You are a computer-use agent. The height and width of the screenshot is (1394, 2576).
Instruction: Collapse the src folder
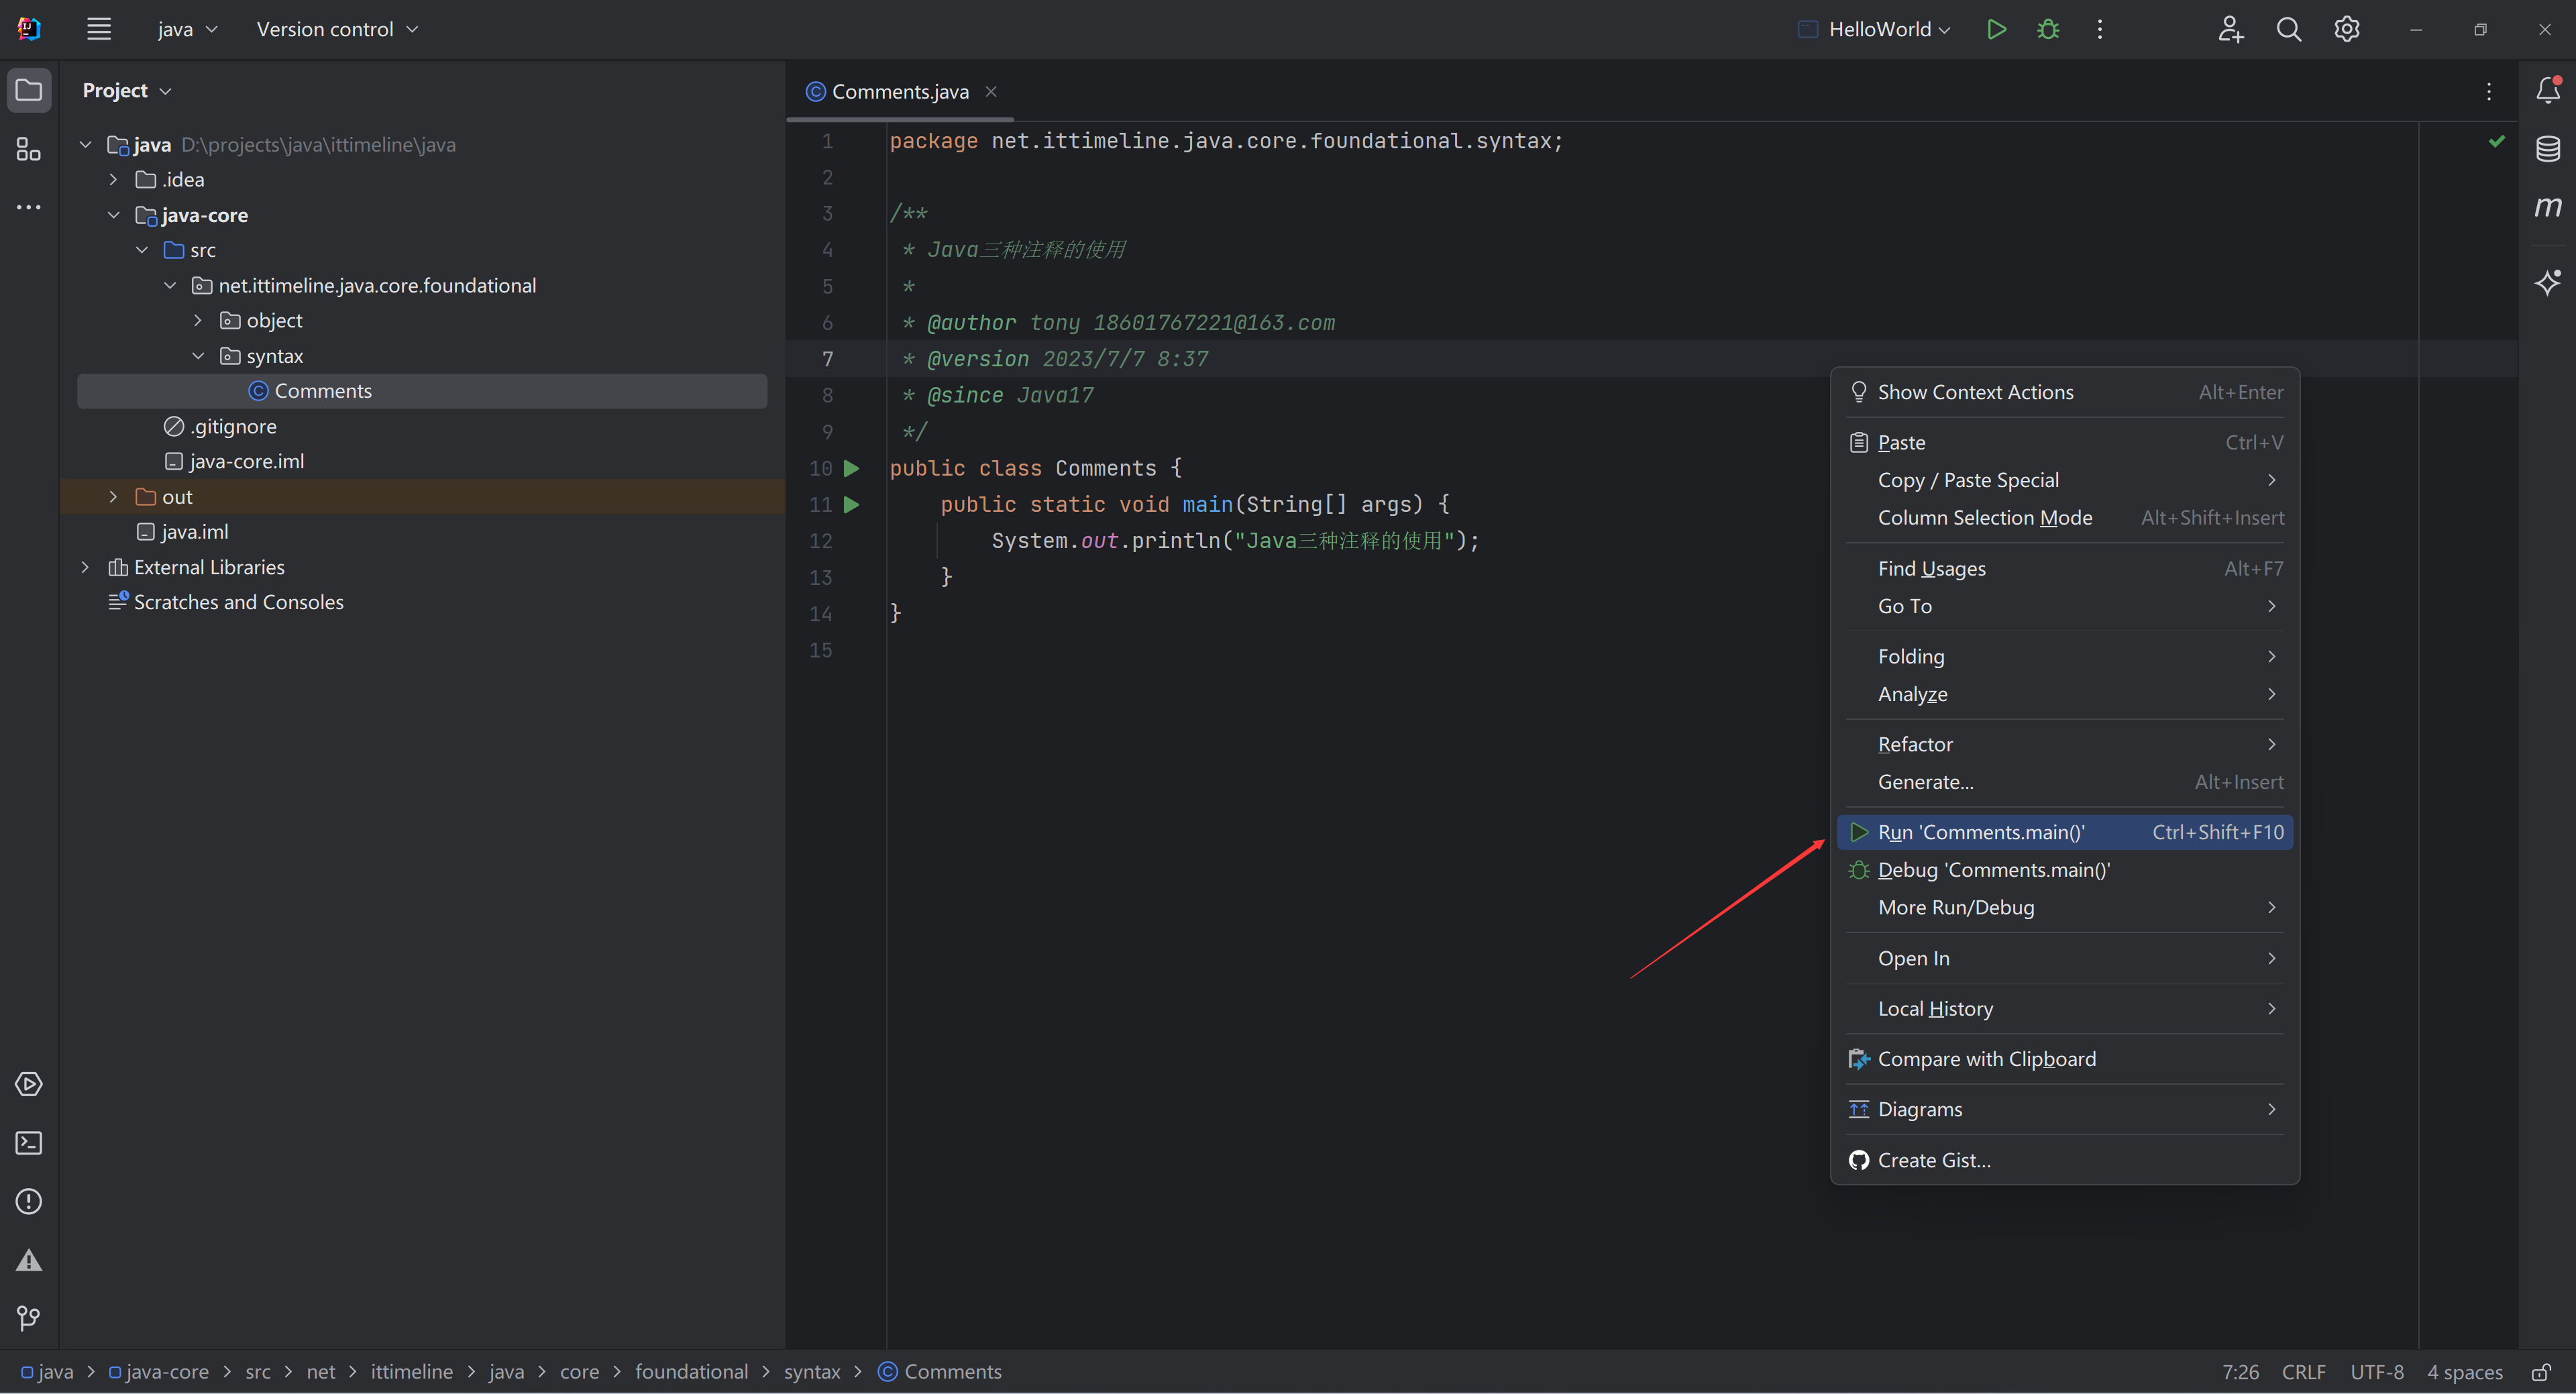(142, 250)
